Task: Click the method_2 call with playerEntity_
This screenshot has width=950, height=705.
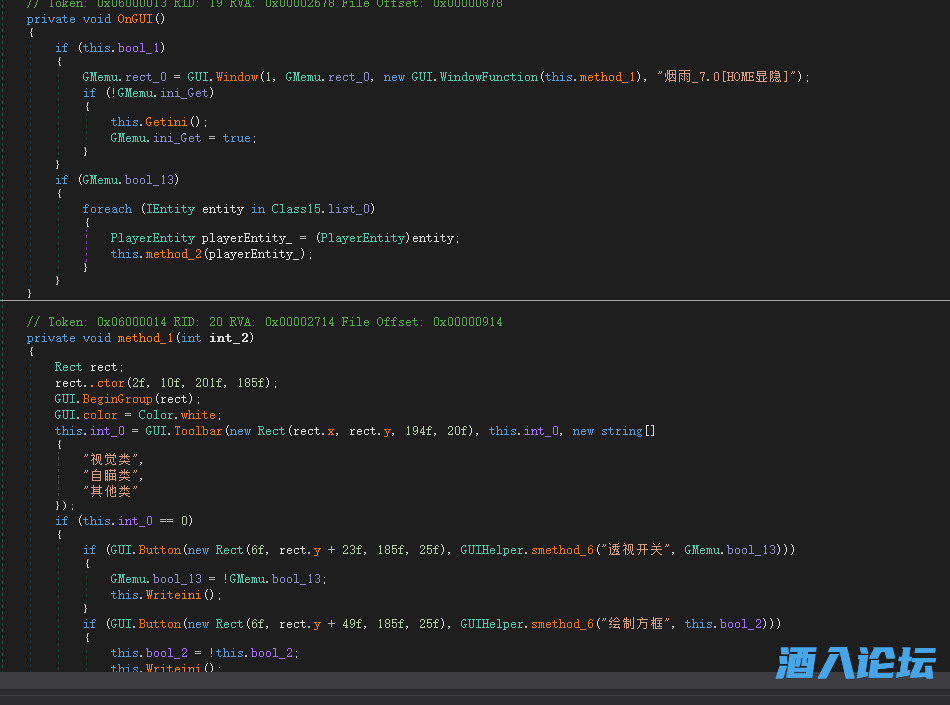Action: [x=173, y=254]
